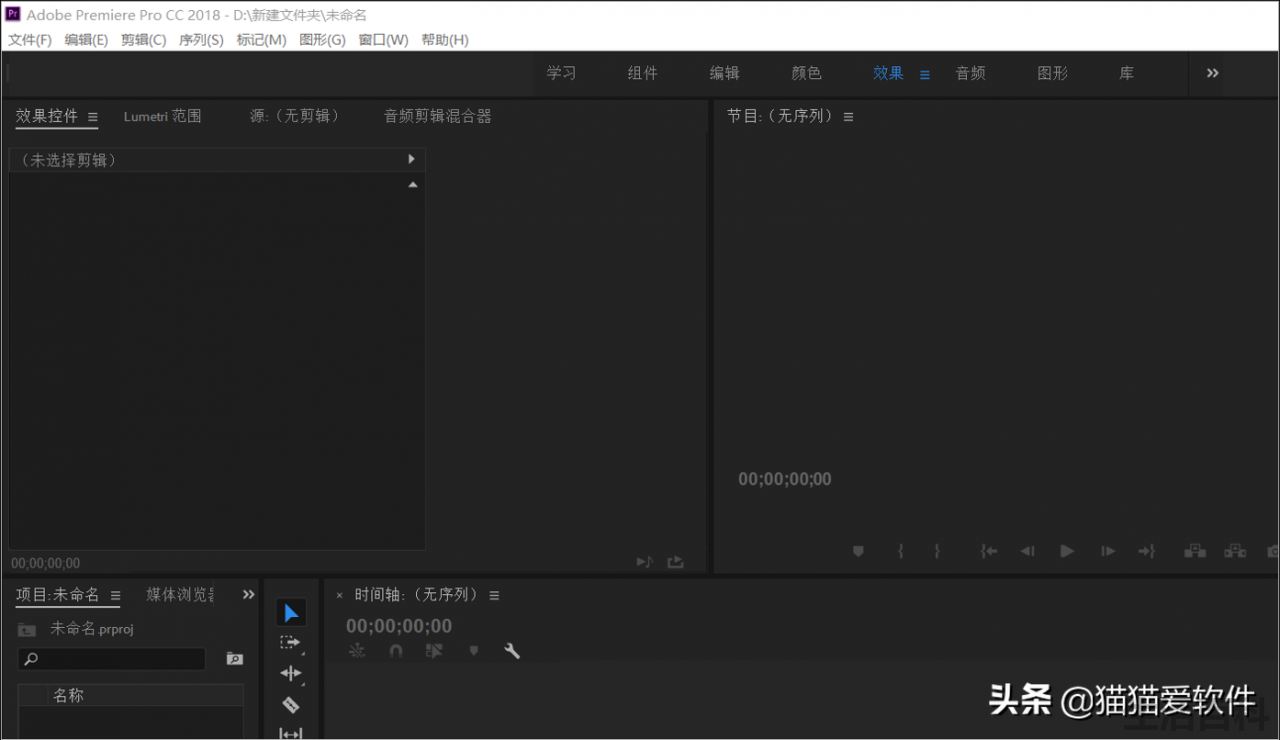Select the Track Select Forward tool

(291, 643)
